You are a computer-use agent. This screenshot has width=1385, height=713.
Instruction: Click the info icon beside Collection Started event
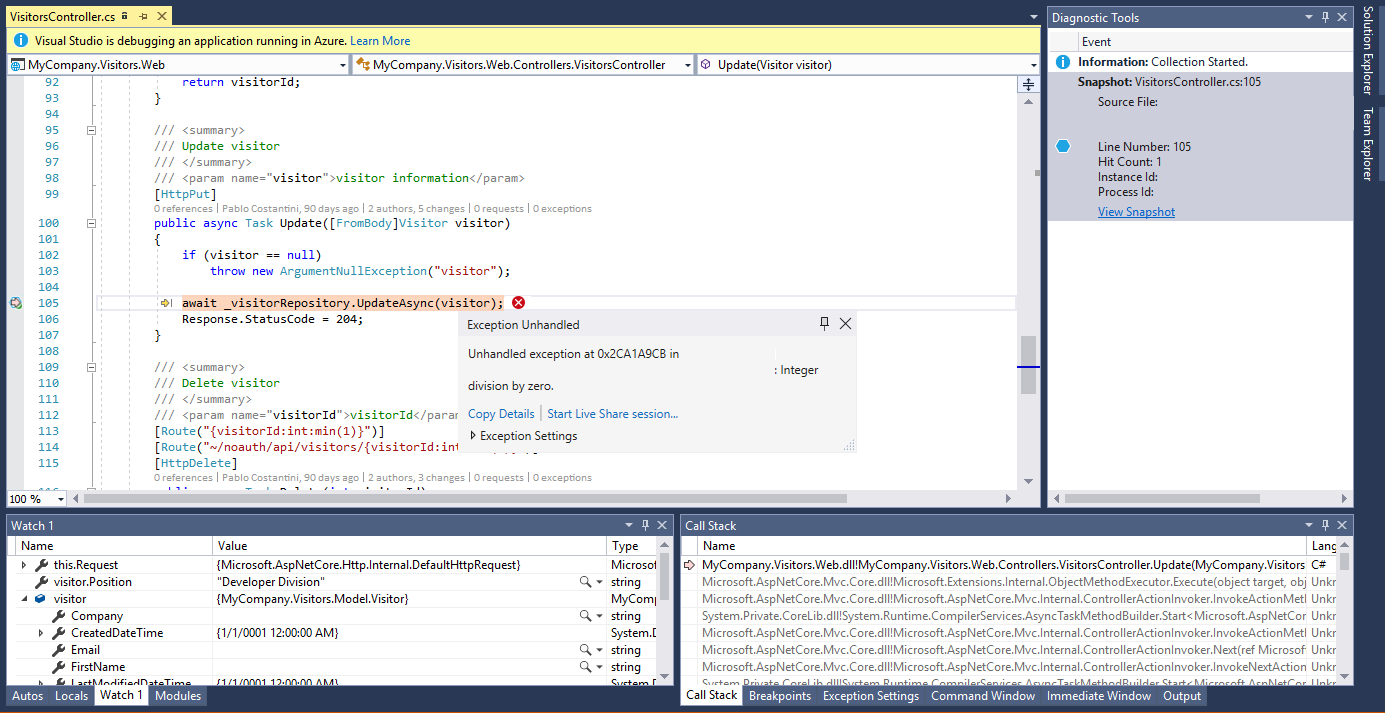click(x=1062, y=61)
